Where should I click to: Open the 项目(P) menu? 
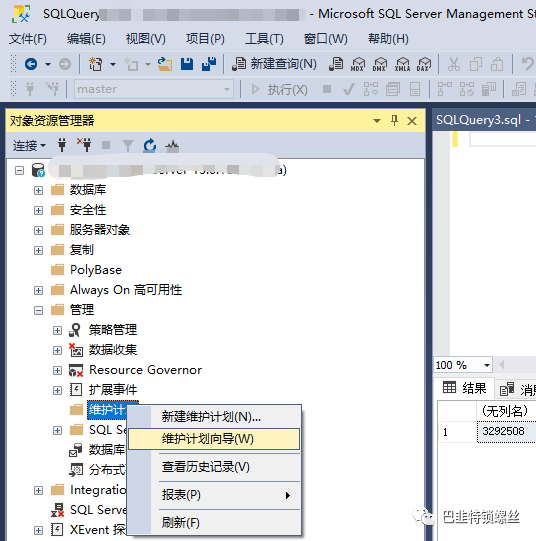pos(205,39)
